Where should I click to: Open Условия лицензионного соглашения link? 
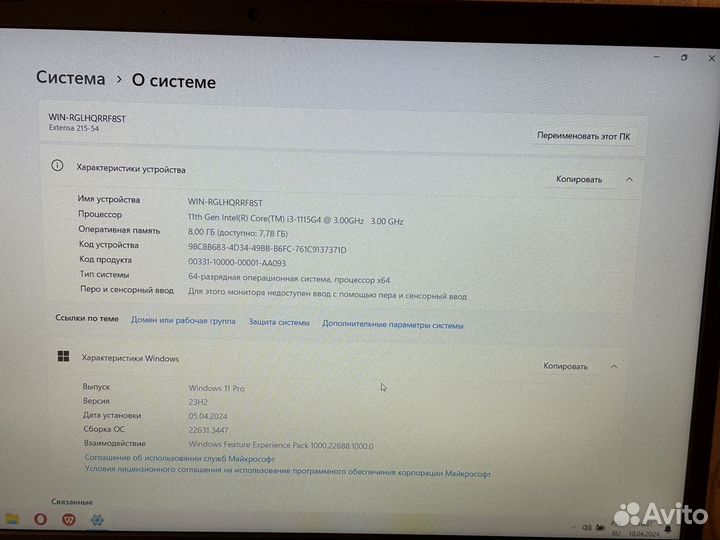(287, 471)
